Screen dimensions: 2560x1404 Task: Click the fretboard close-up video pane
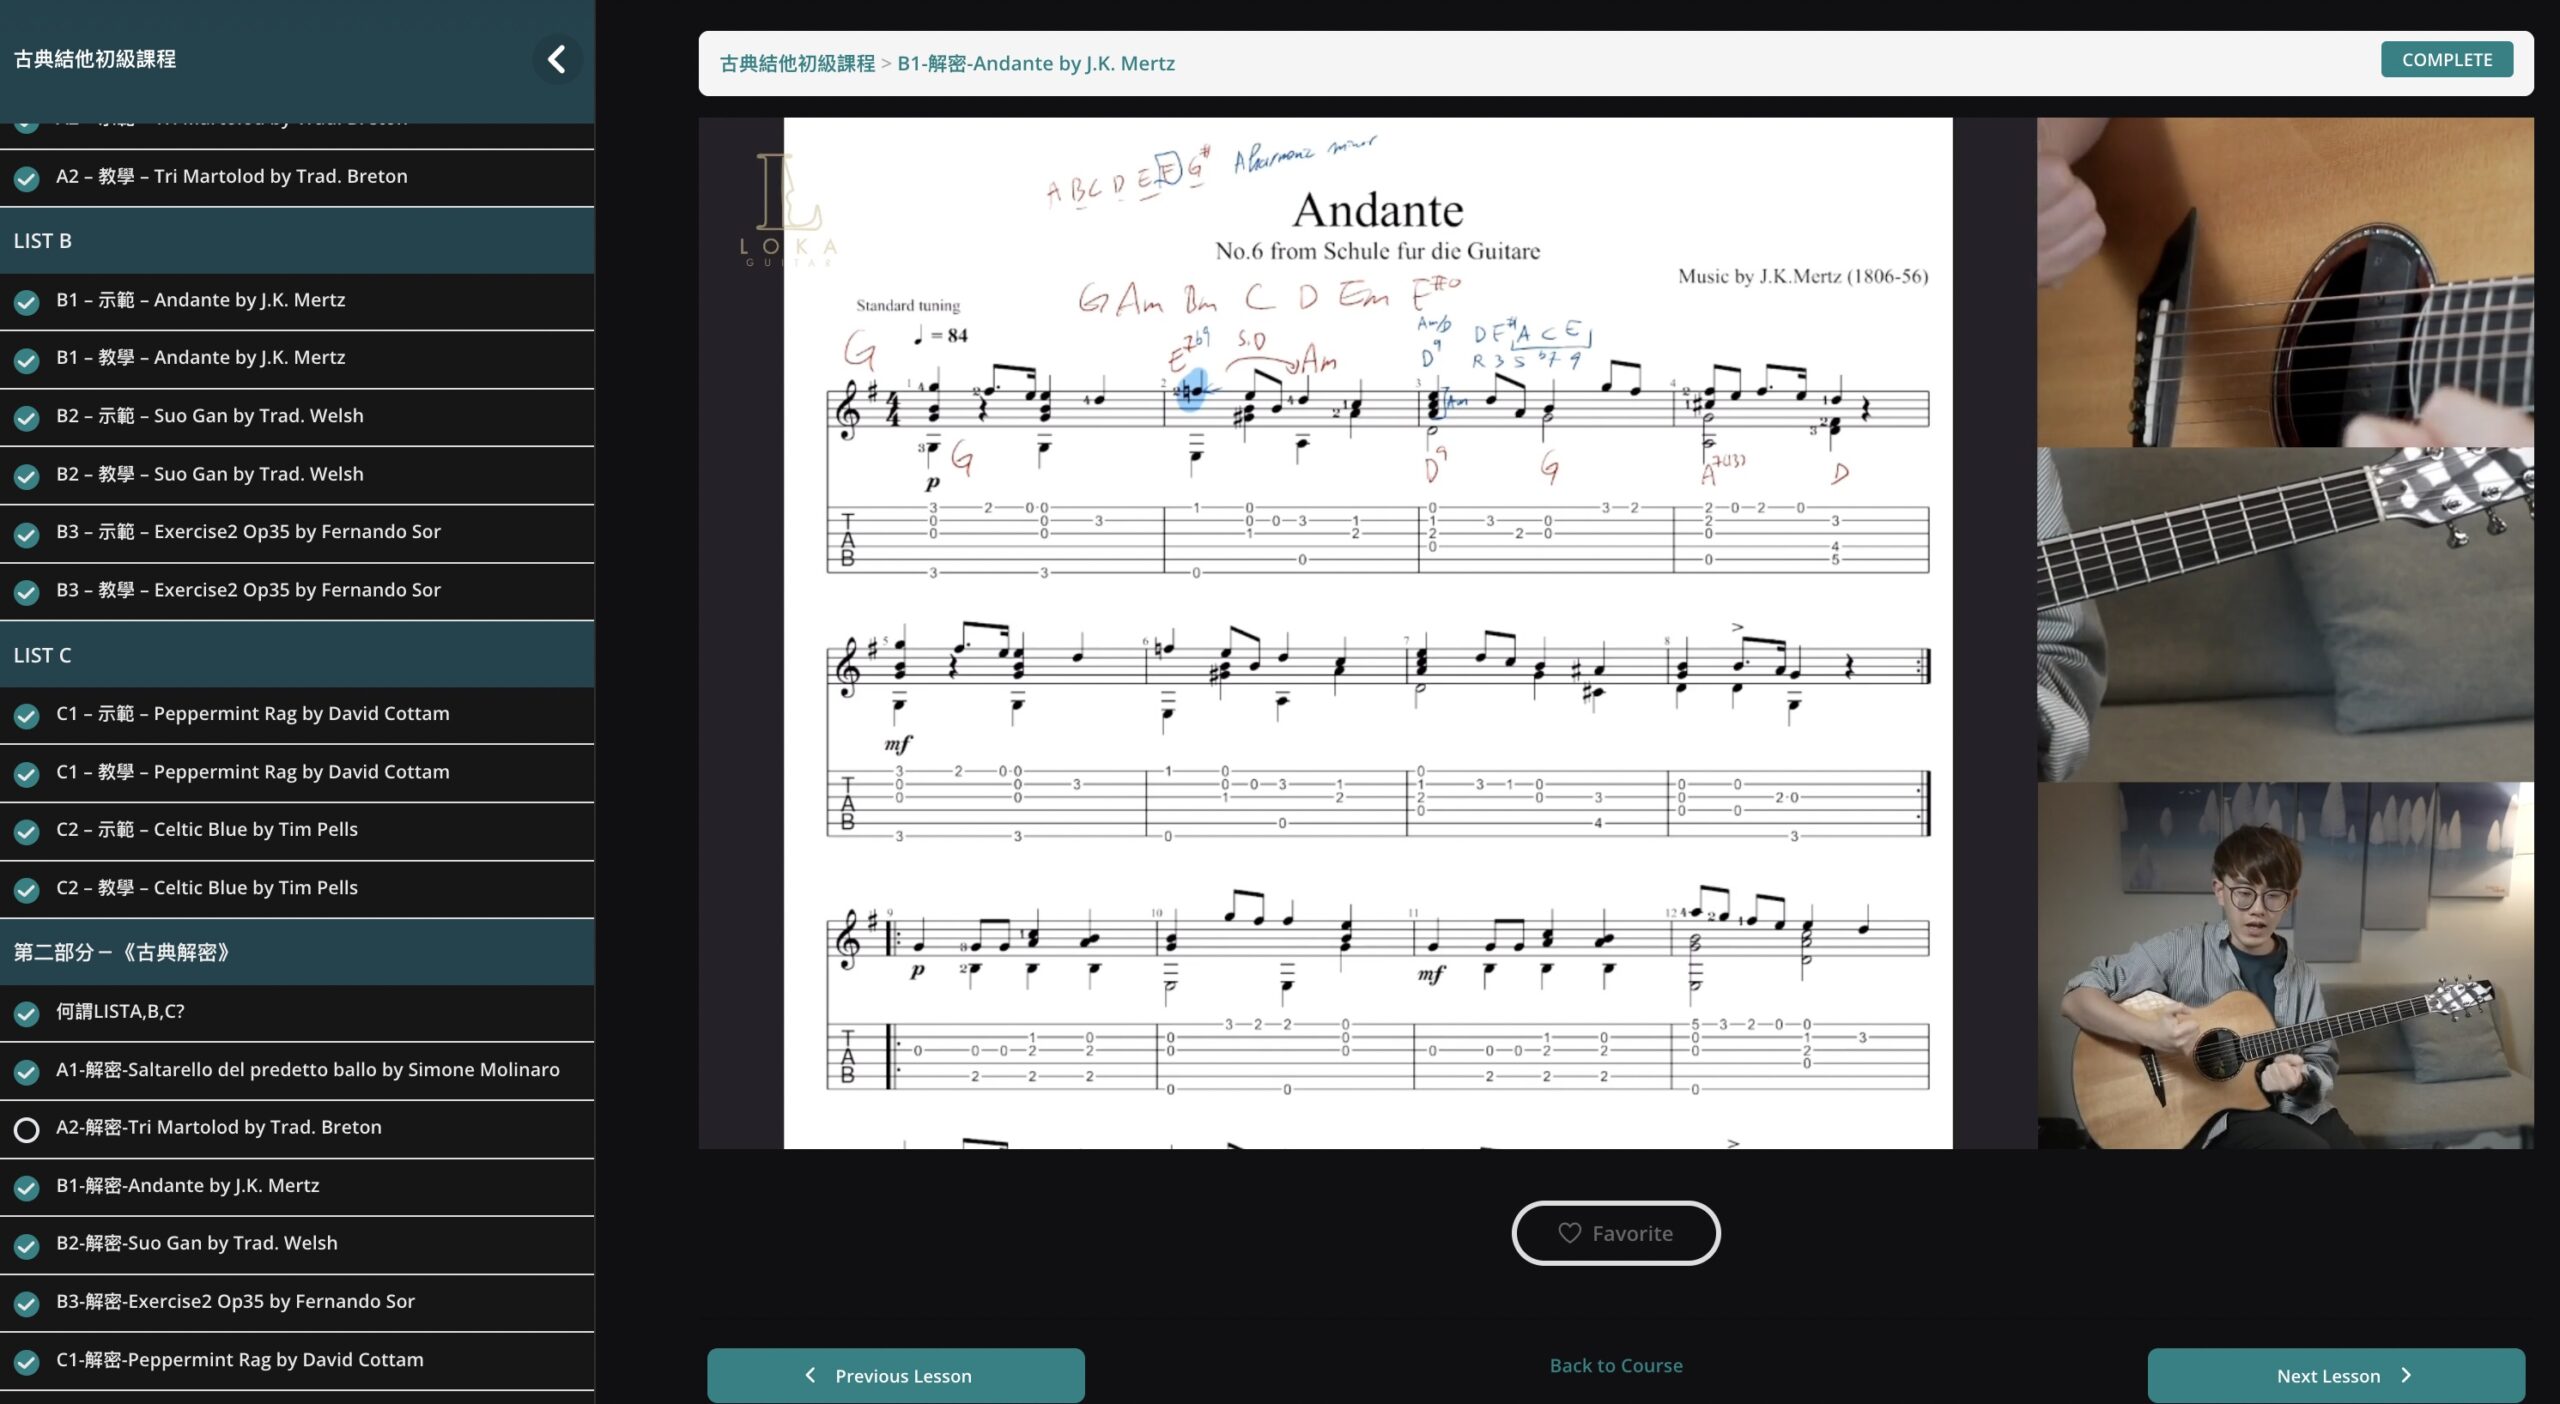tap(2285, 614)
